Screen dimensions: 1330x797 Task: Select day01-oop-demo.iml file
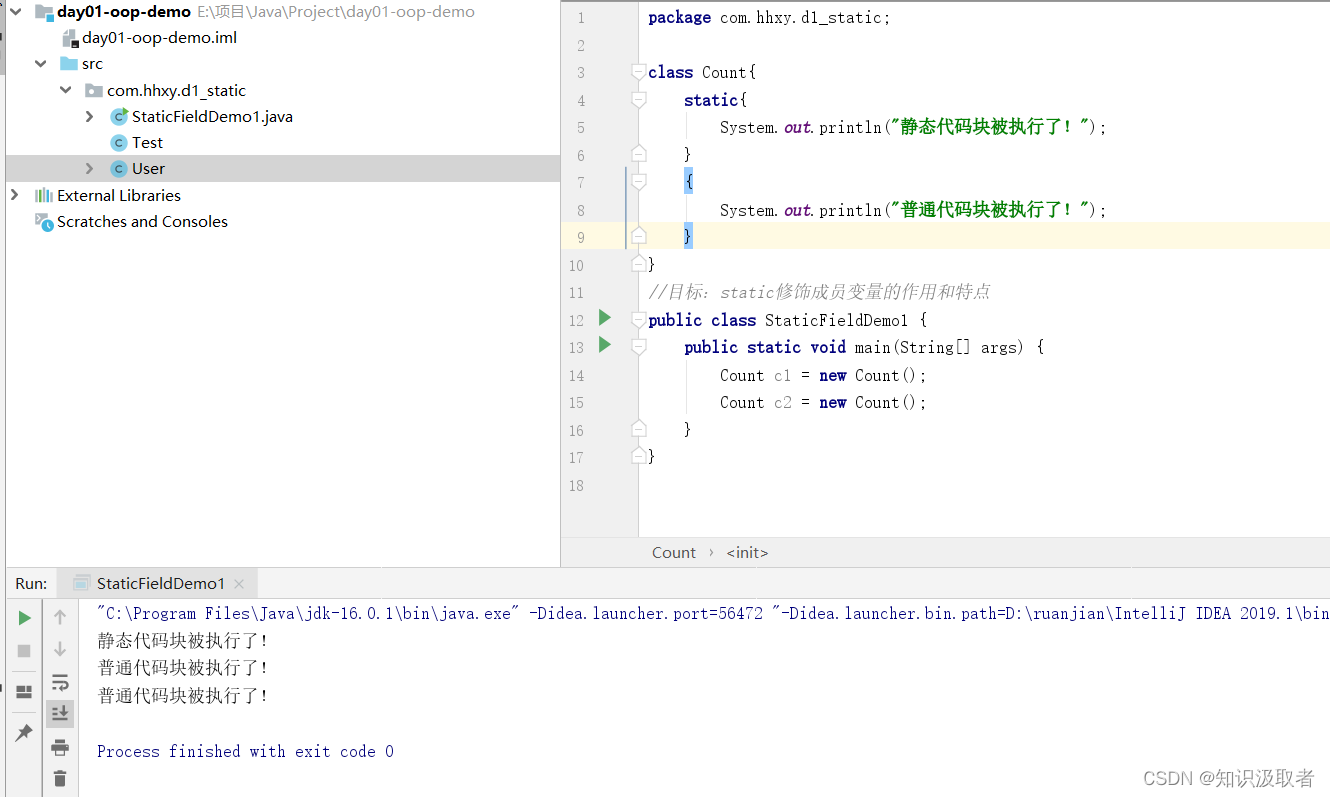tap(159, 38)
